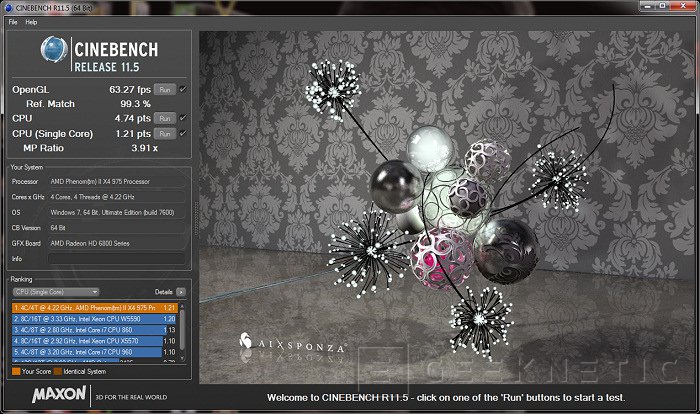700x414 pixels.
Task: Open the Help menu
Action: (x=31, y=22)
